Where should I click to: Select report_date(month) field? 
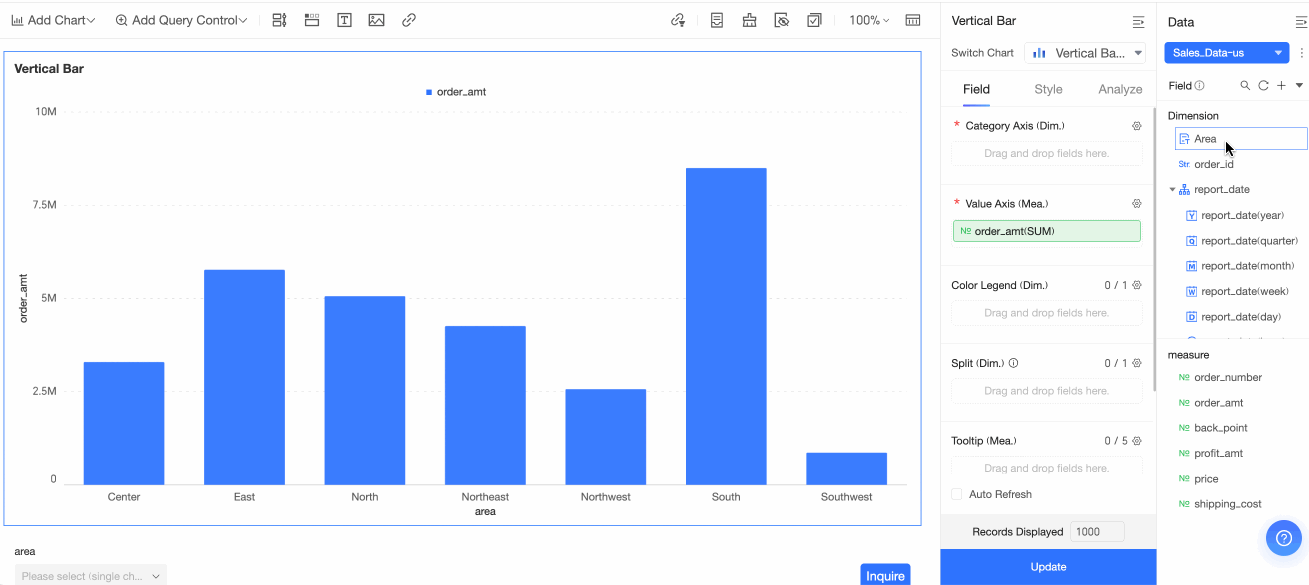coord(1247,266)
